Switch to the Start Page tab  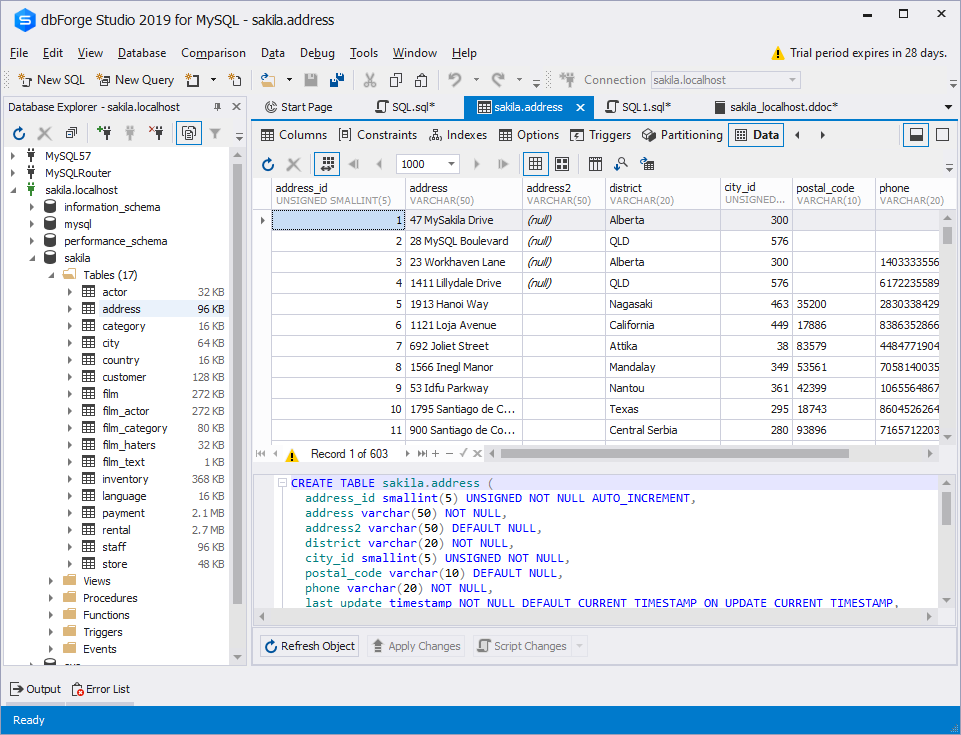298,107
